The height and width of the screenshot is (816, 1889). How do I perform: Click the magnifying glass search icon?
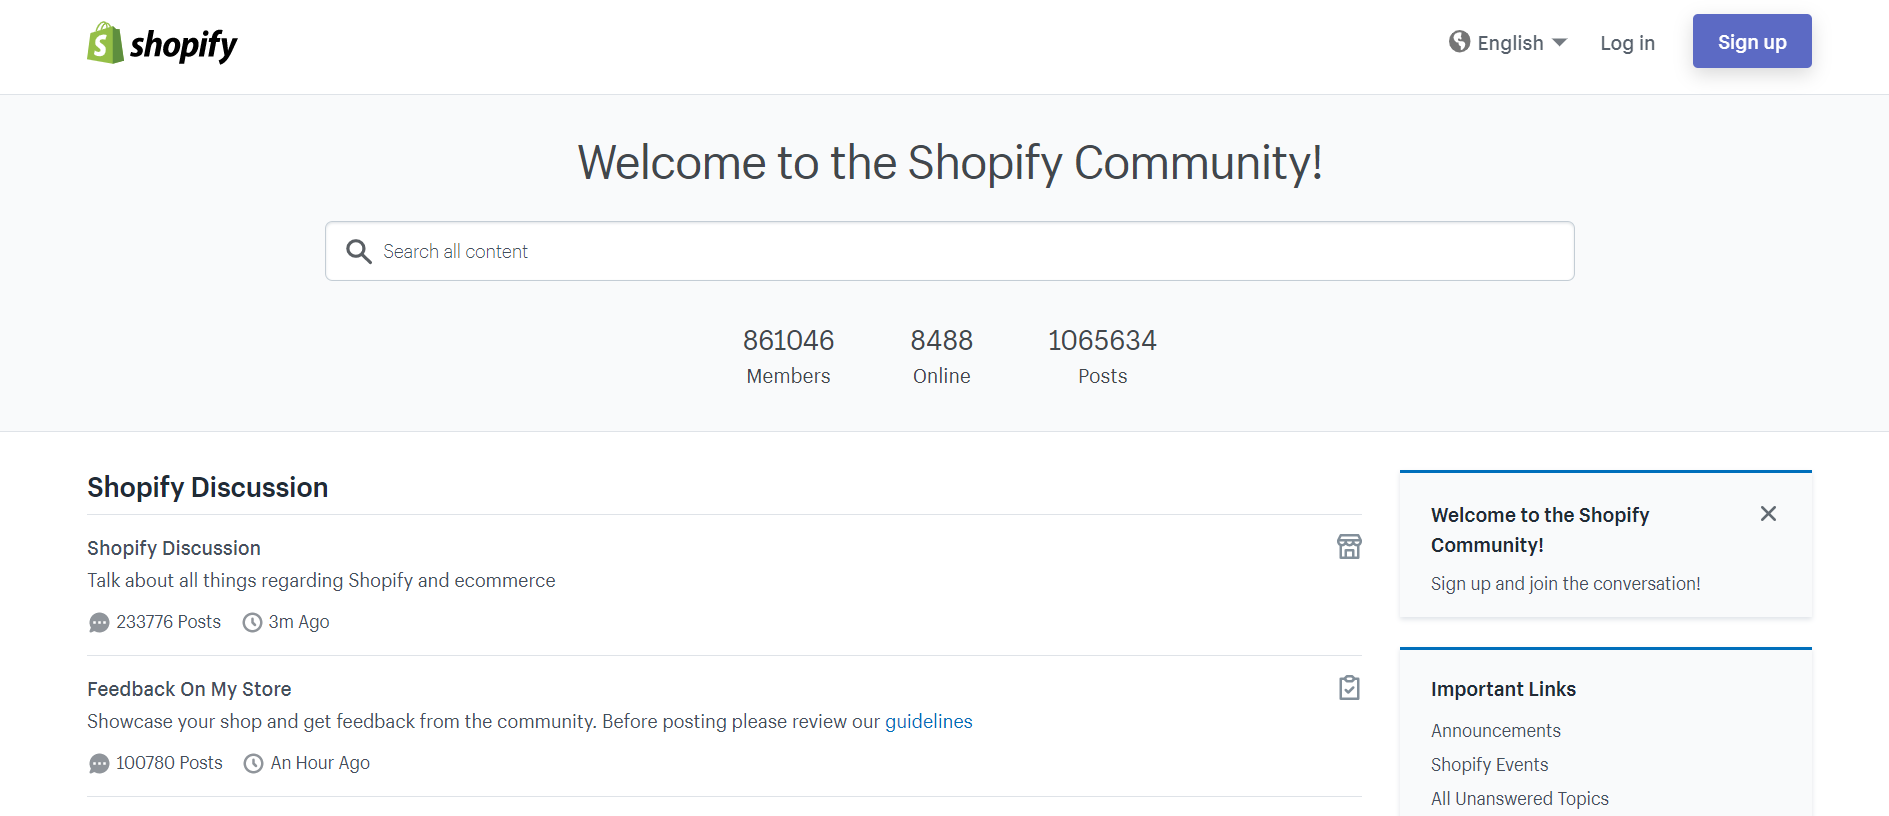click(359, 251)
